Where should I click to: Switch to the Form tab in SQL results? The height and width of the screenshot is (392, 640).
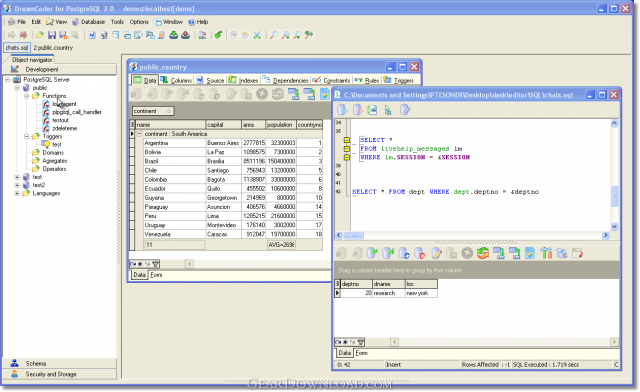pos(361,353)
